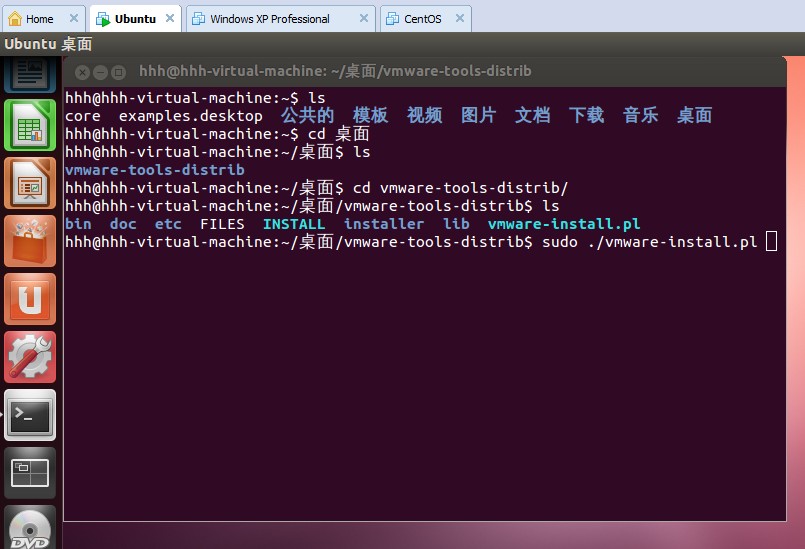
Task: Click the '公共的' folder name
Action: click(x=308, y=115)
